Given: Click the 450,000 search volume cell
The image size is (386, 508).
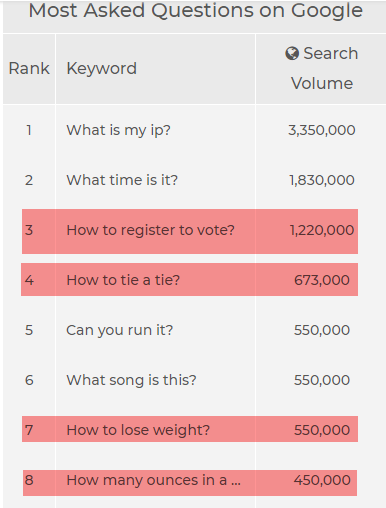Looking at the screenshot, I should pos(322,480).
